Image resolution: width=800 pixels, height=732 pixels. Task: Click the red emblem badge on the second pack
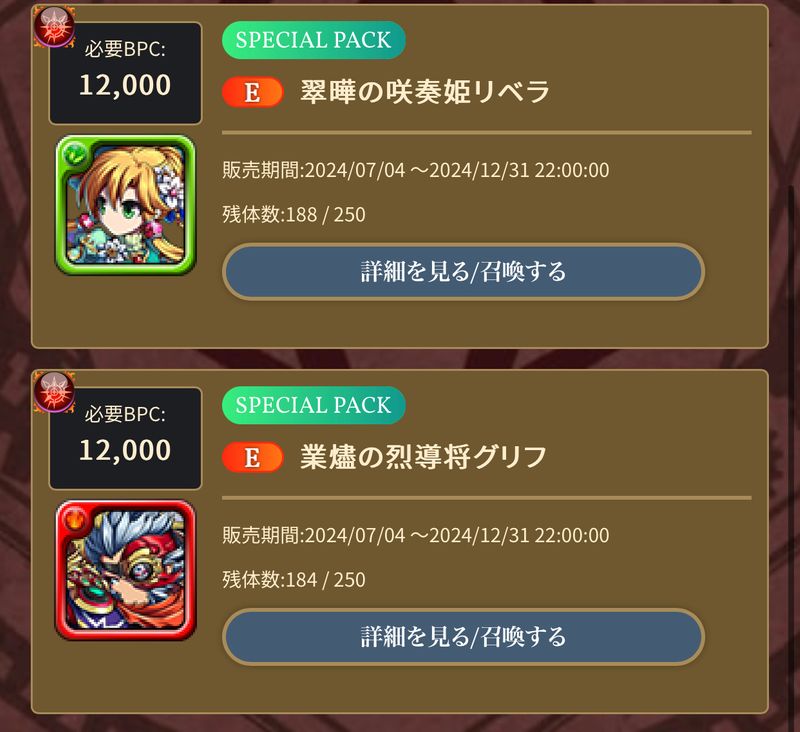click(54, 392)
